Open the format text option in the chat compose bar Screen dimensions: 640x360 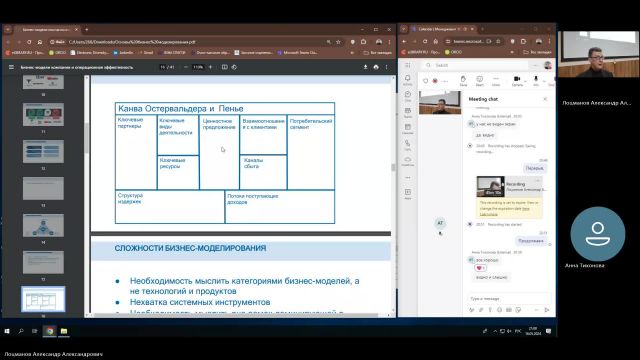[472, 310]
